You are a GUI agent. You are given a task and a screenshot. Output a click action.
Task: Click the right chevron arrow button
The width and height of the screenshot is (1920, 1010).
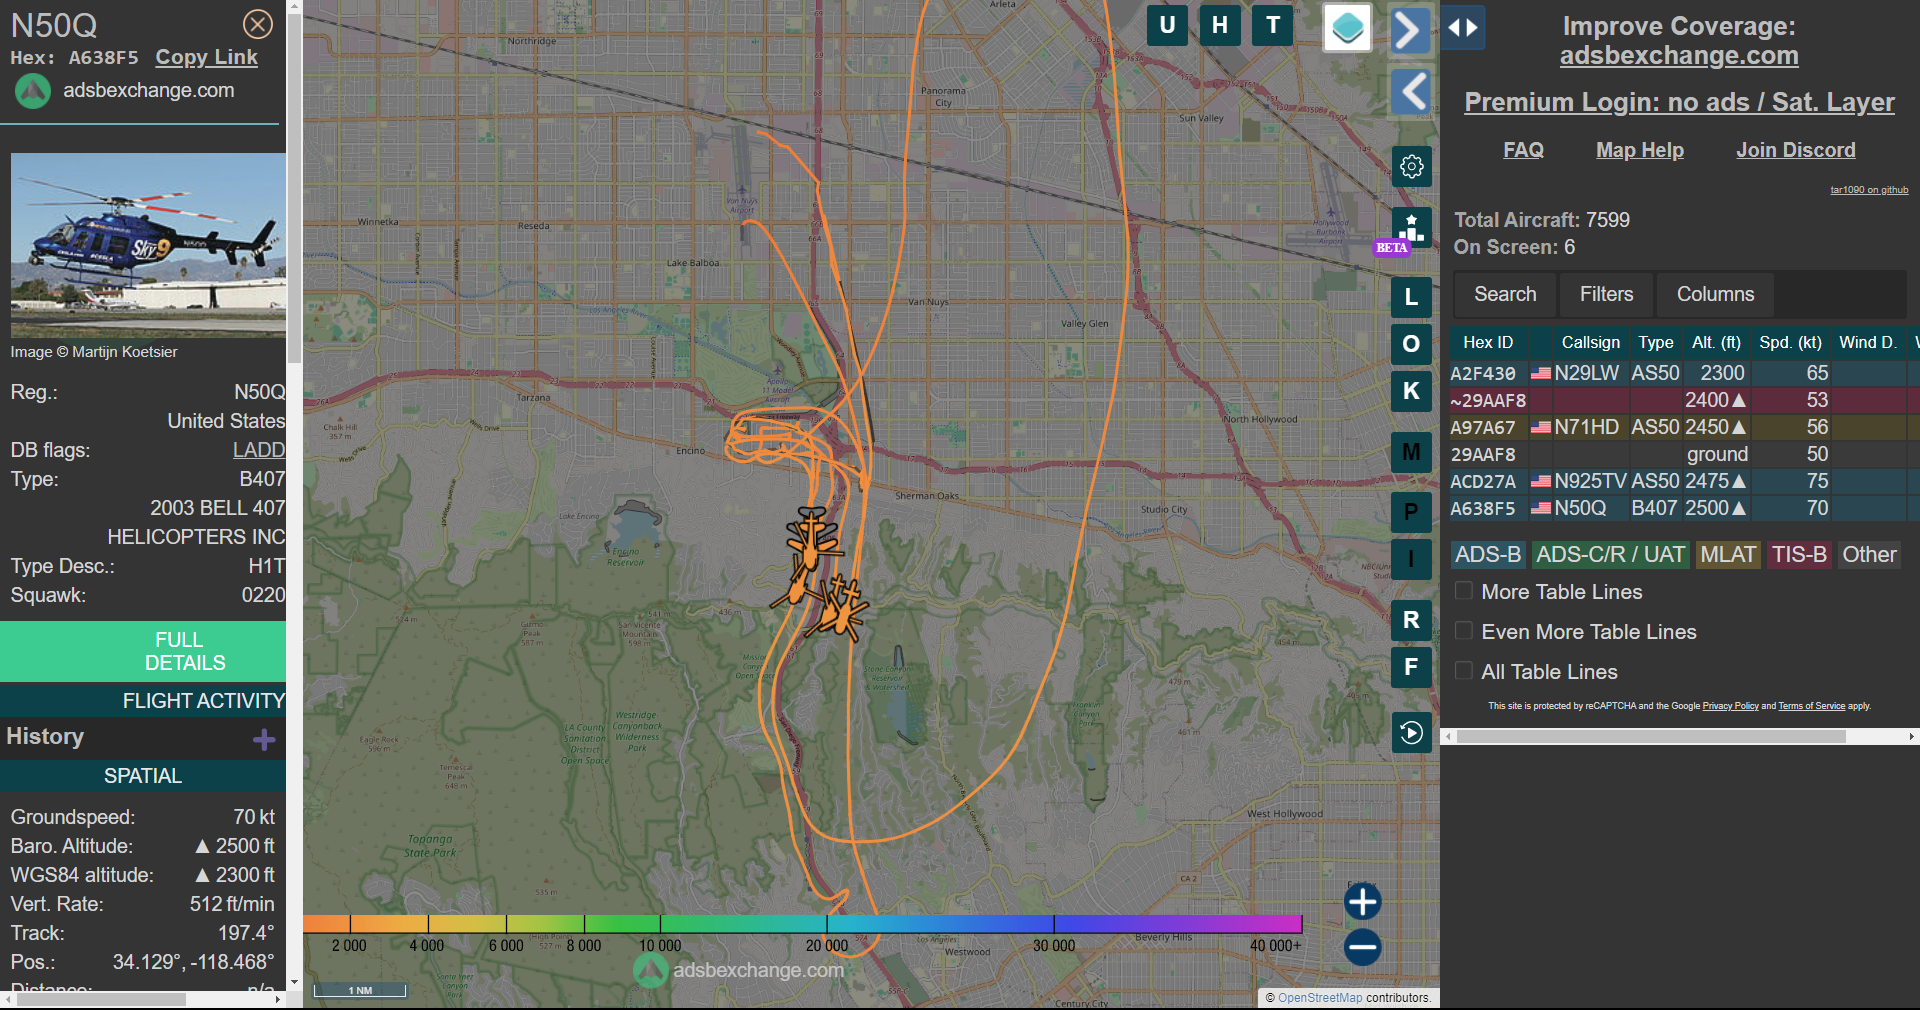[x=1410, y=30]
